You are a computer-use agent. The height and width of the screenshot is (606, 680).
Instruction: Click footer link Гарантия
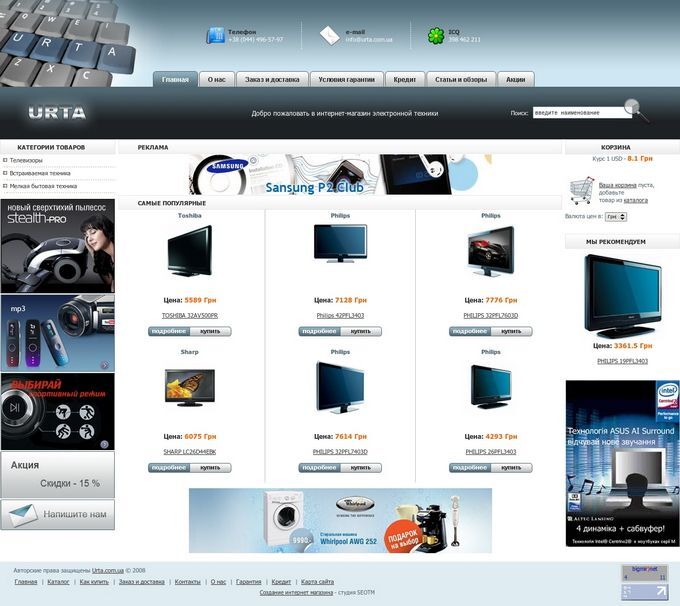click(x=248, y=582)
